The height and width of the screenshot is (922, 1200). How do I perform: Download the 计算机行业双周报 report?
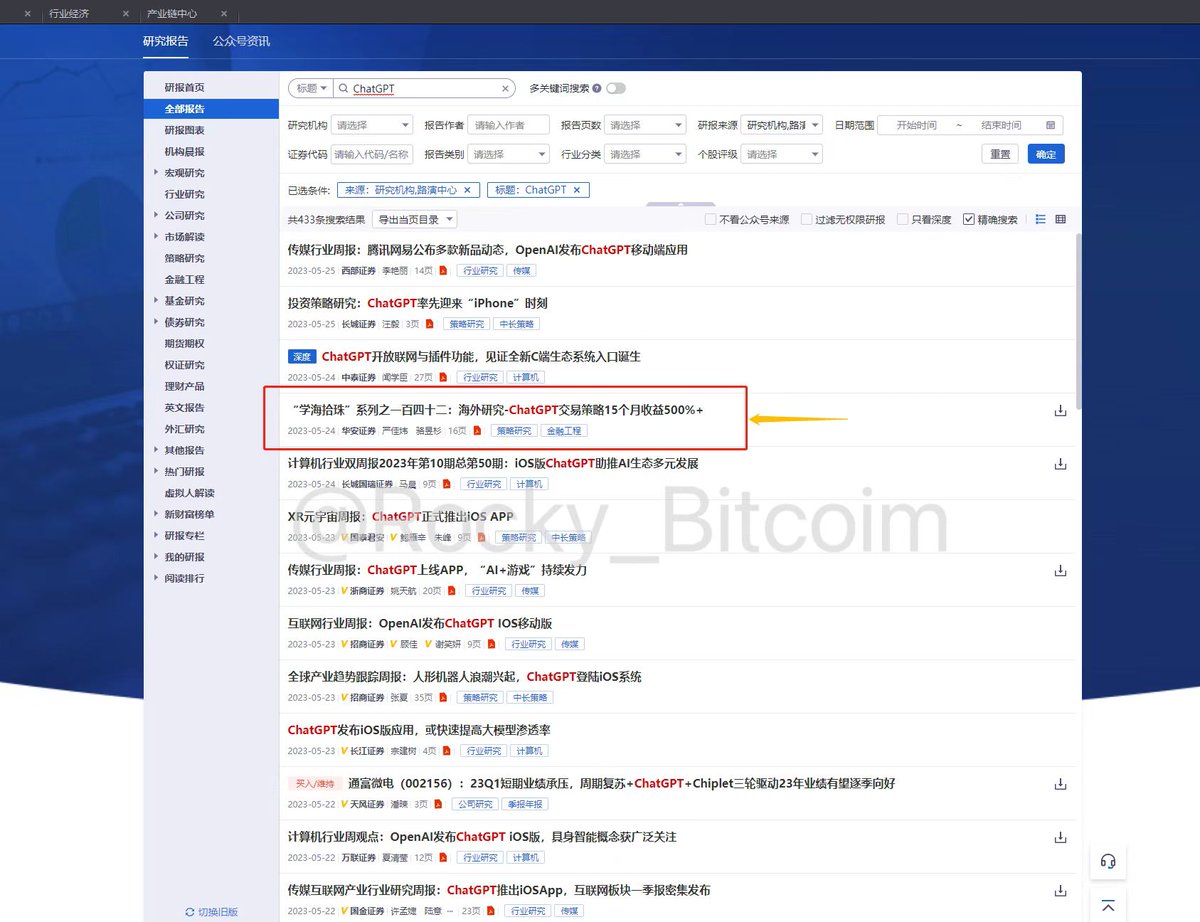1060,464
